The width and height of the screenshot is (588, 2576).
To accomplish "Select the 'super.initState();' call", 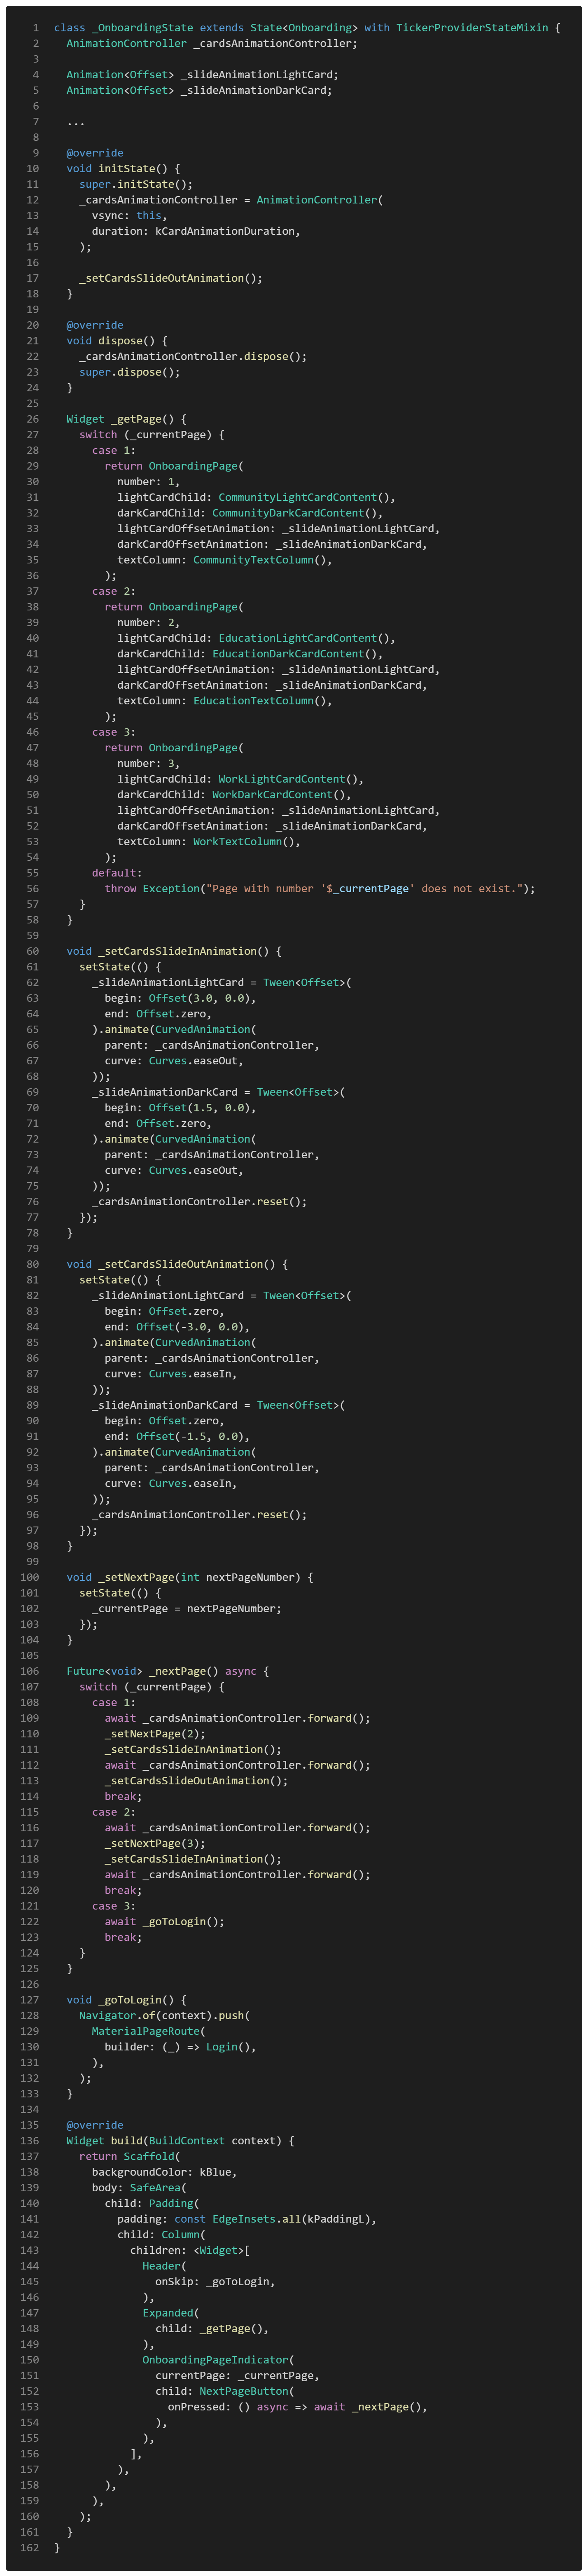I will point(136,184).
